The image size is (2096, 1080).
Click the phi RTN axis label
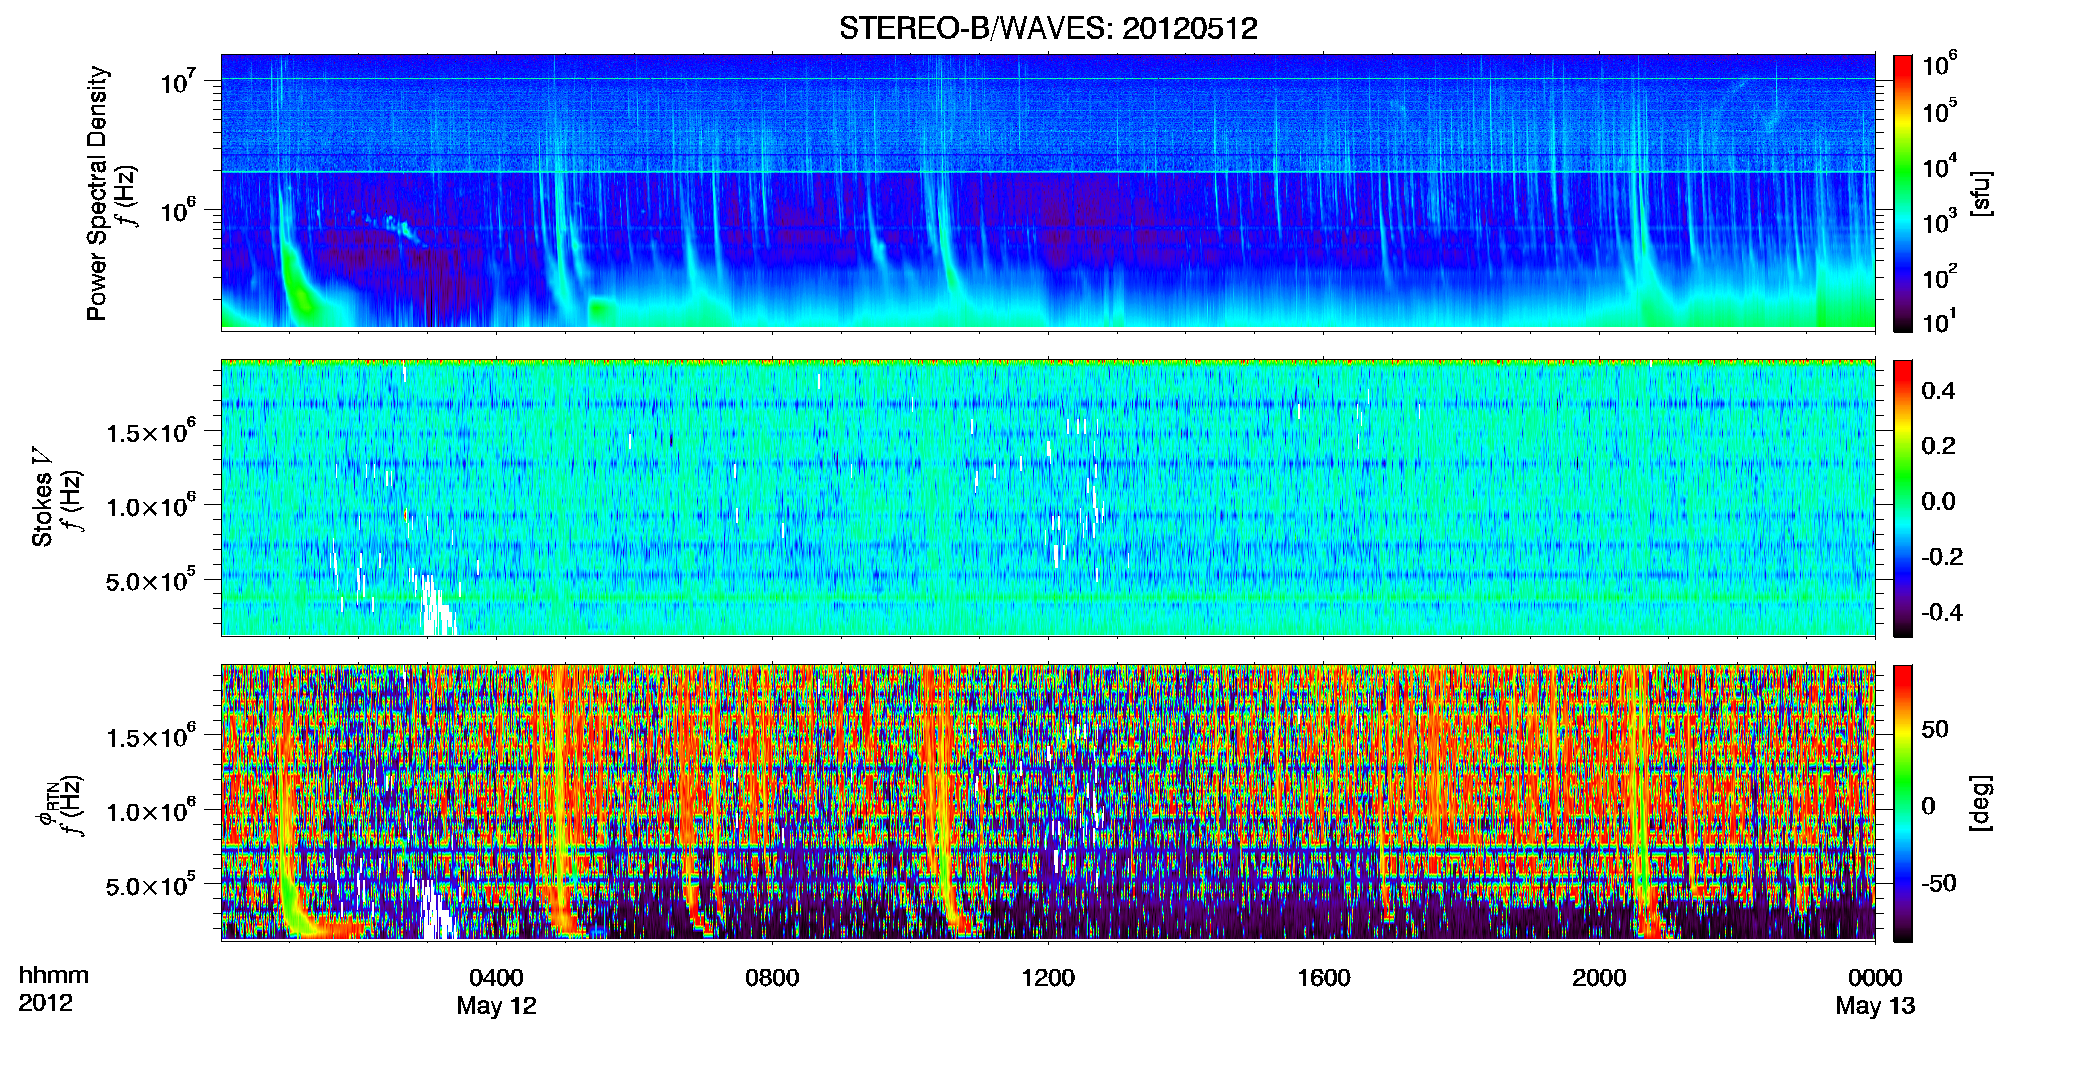[x=47, y=806]
